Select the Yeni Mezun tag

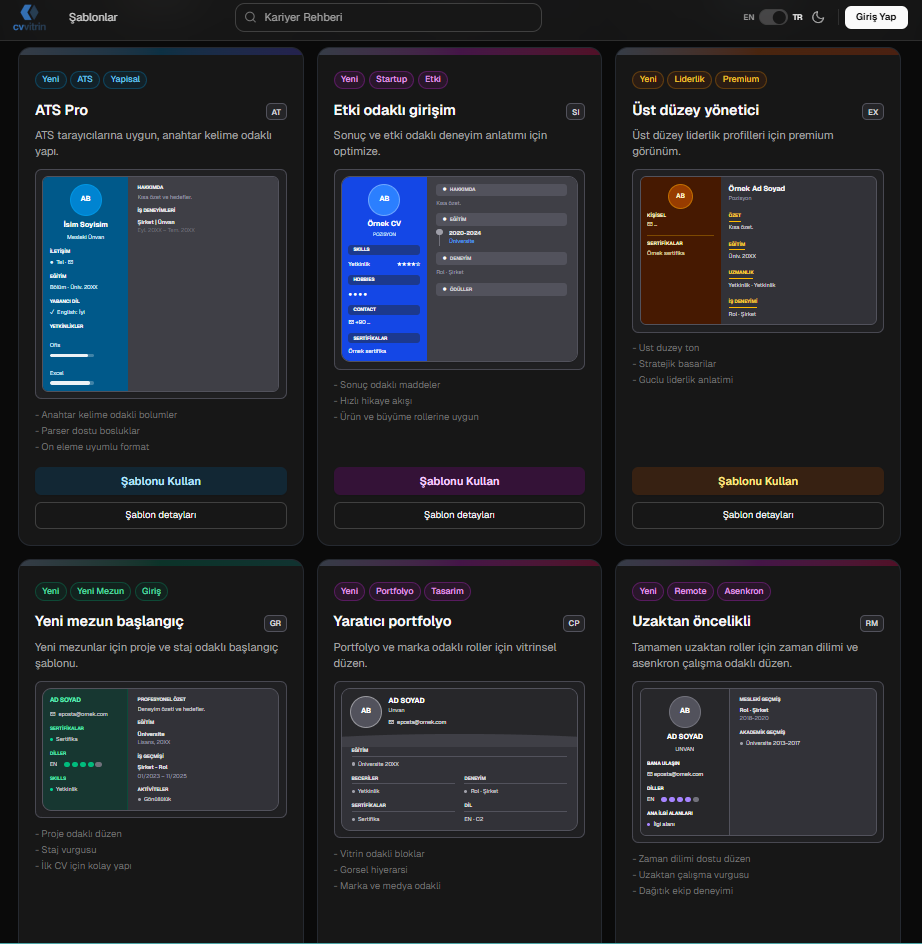101,591
